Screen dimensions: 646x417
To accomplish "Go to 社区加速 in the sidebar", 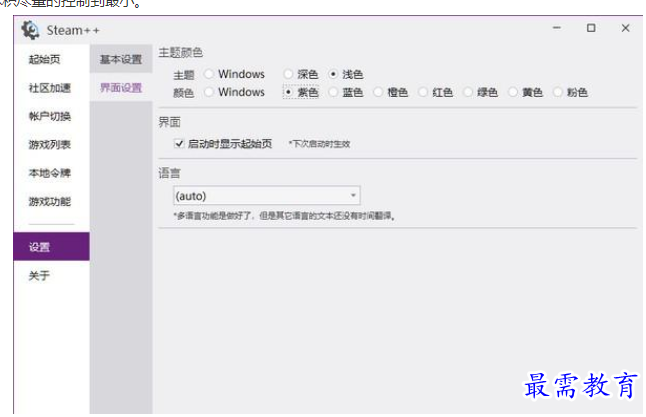I will tap(50, 88).
